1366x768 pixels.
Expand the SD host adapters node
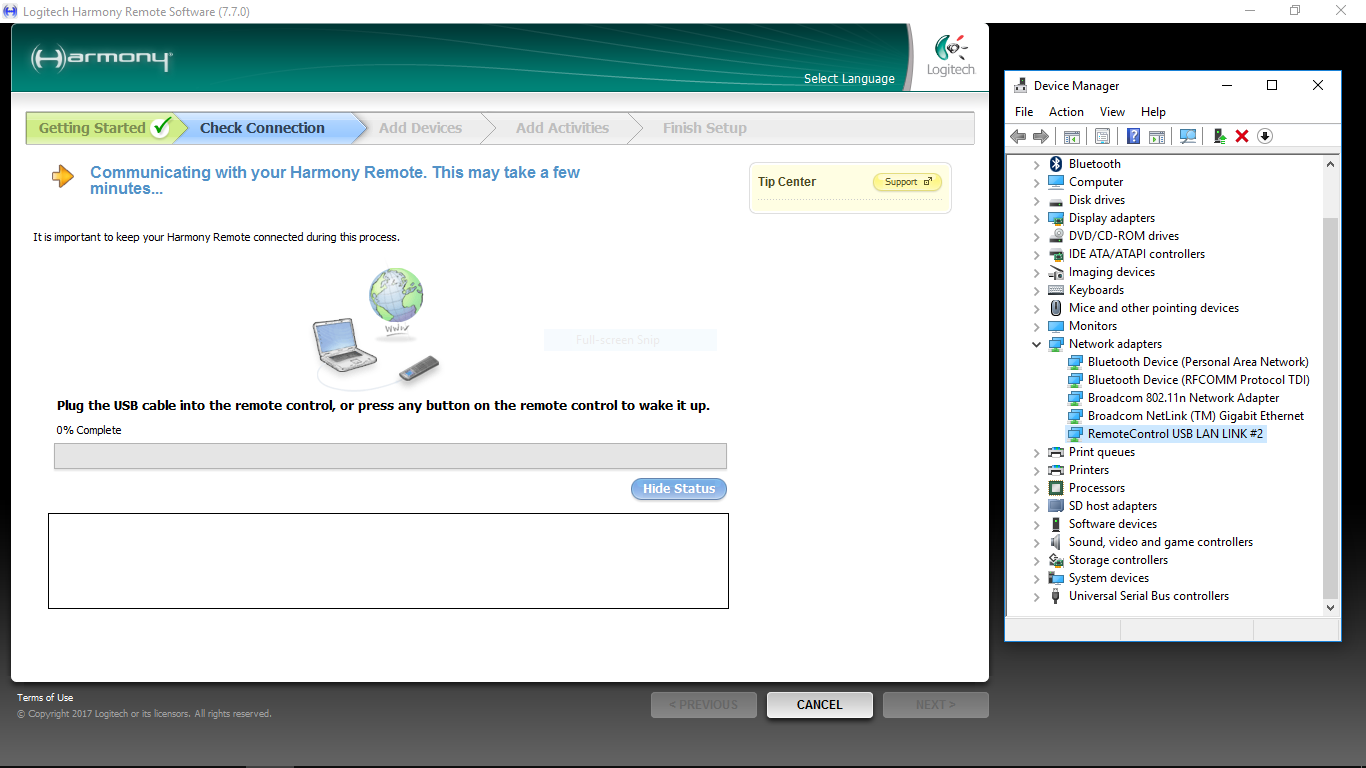pos(1036,506)
